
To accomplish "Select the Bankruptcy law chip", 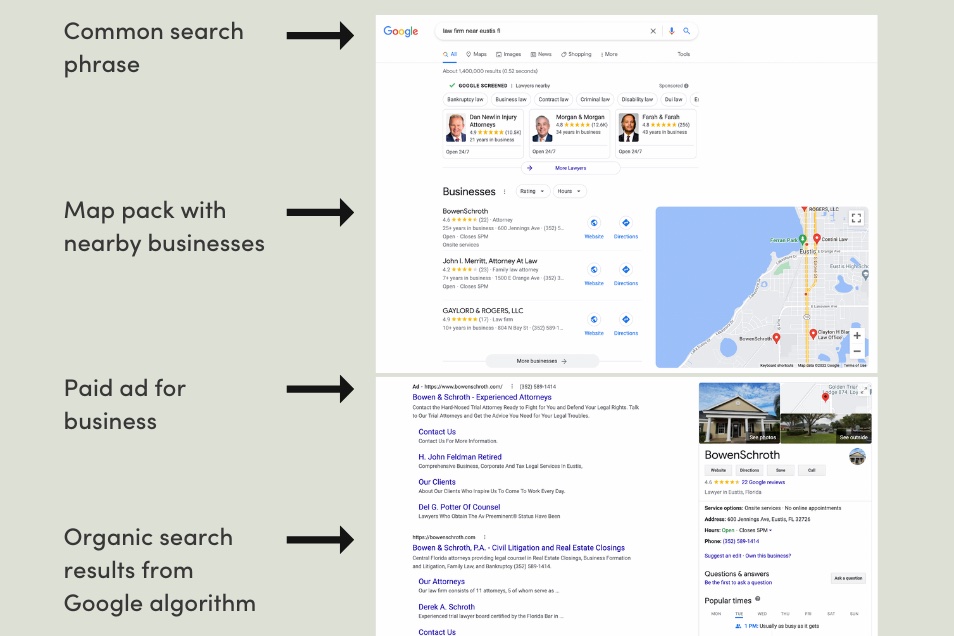I will (x=465, y=99).
